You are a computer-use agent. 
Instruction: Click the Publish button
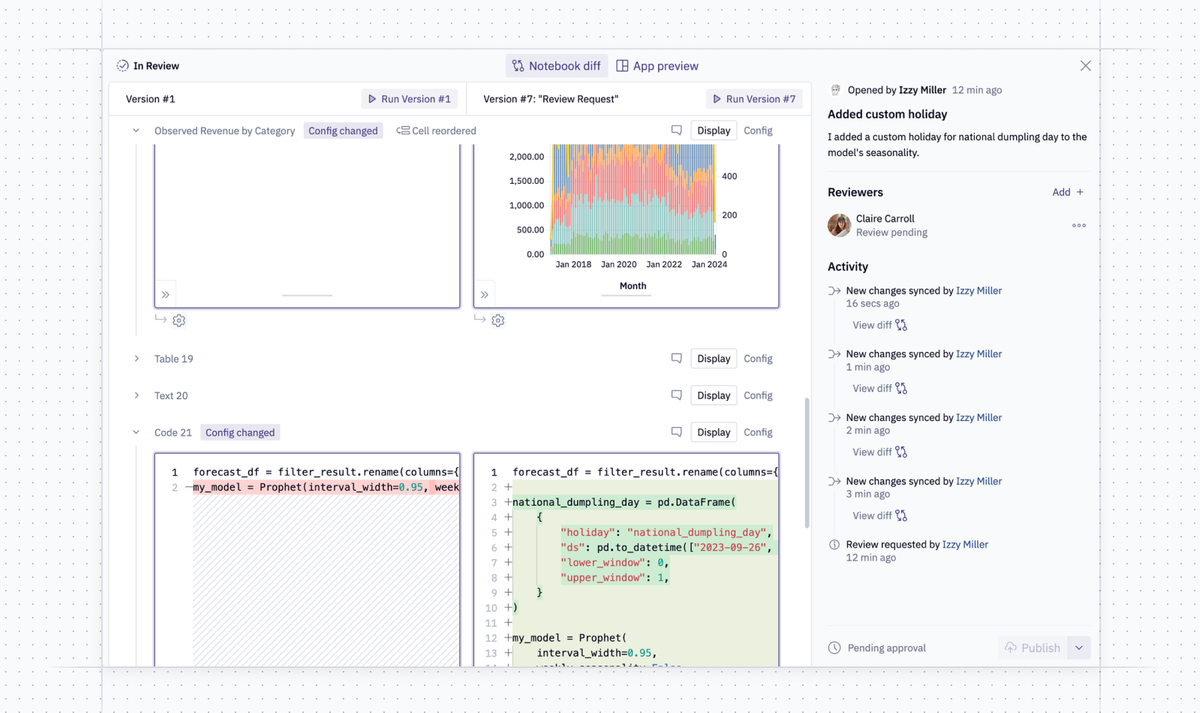pos(1032,648)
